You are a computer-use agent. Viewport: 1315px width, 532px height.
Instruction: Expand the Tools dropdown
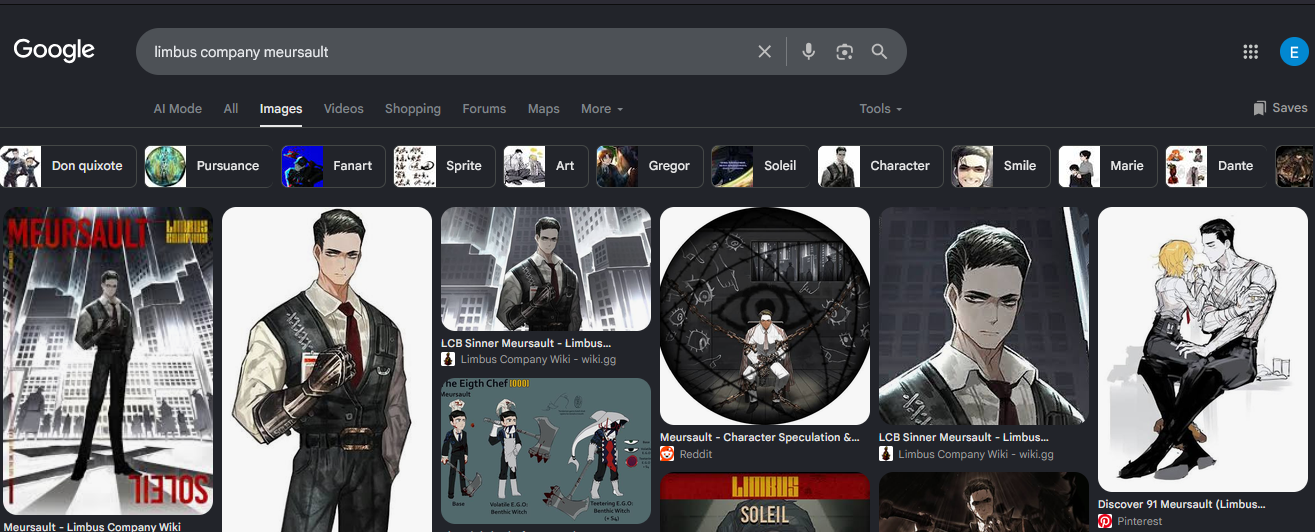pos(881,108)
